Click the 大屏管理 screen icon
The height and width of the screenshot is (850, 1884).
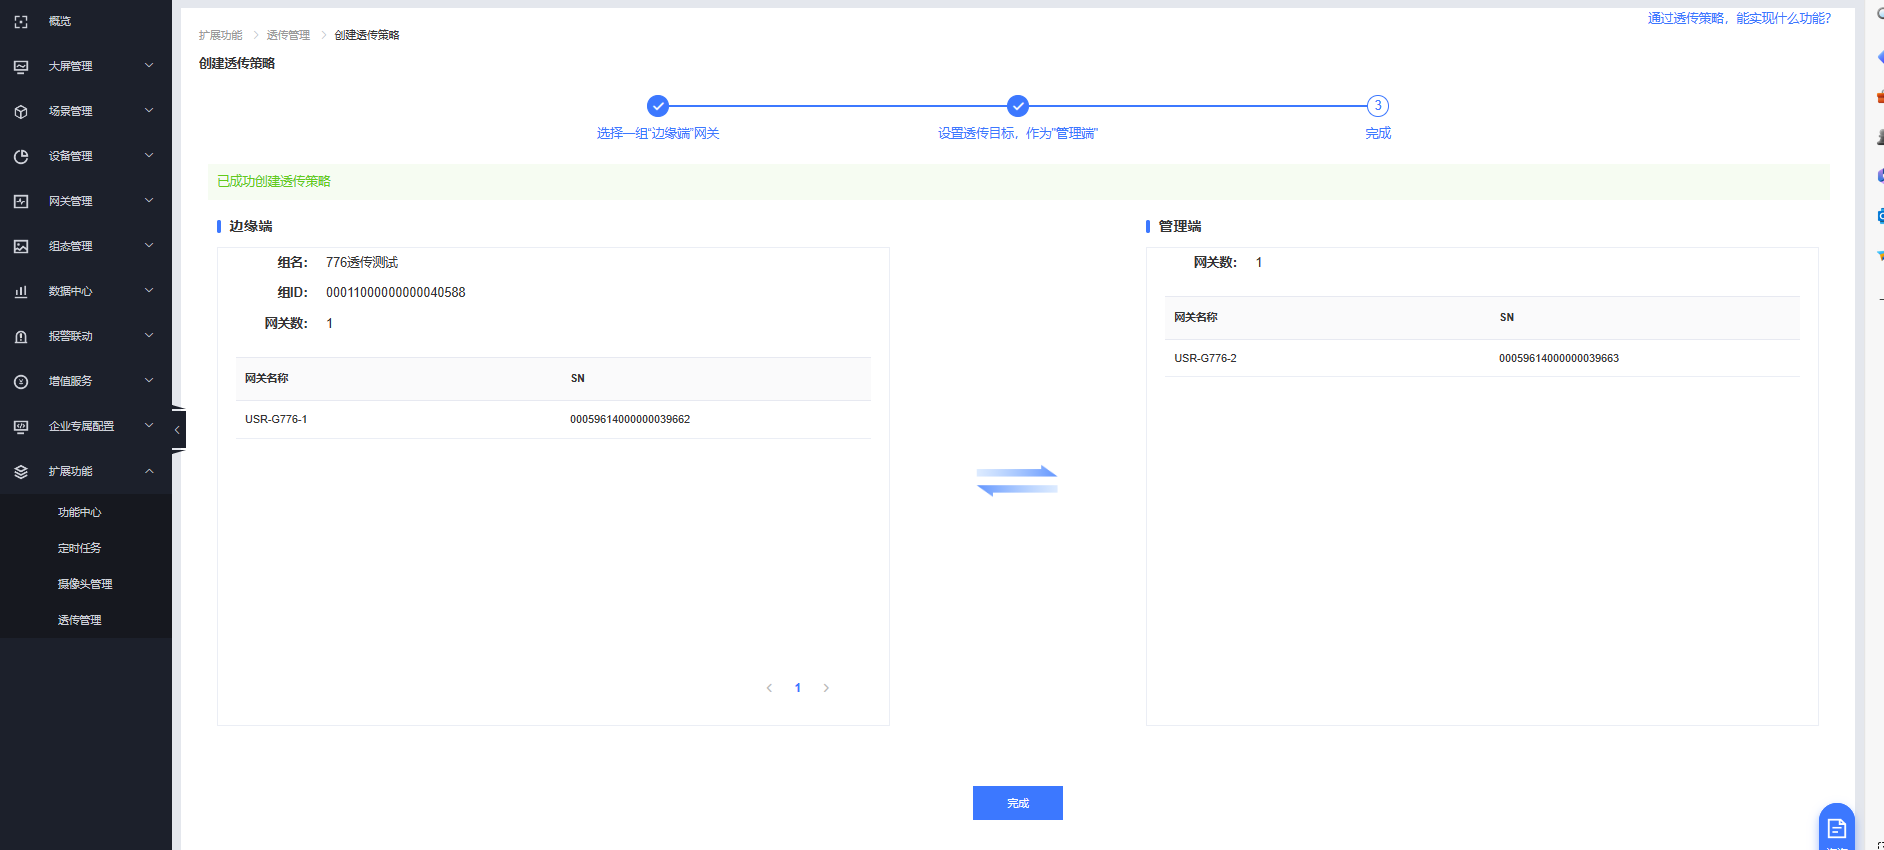pos(21,66)
